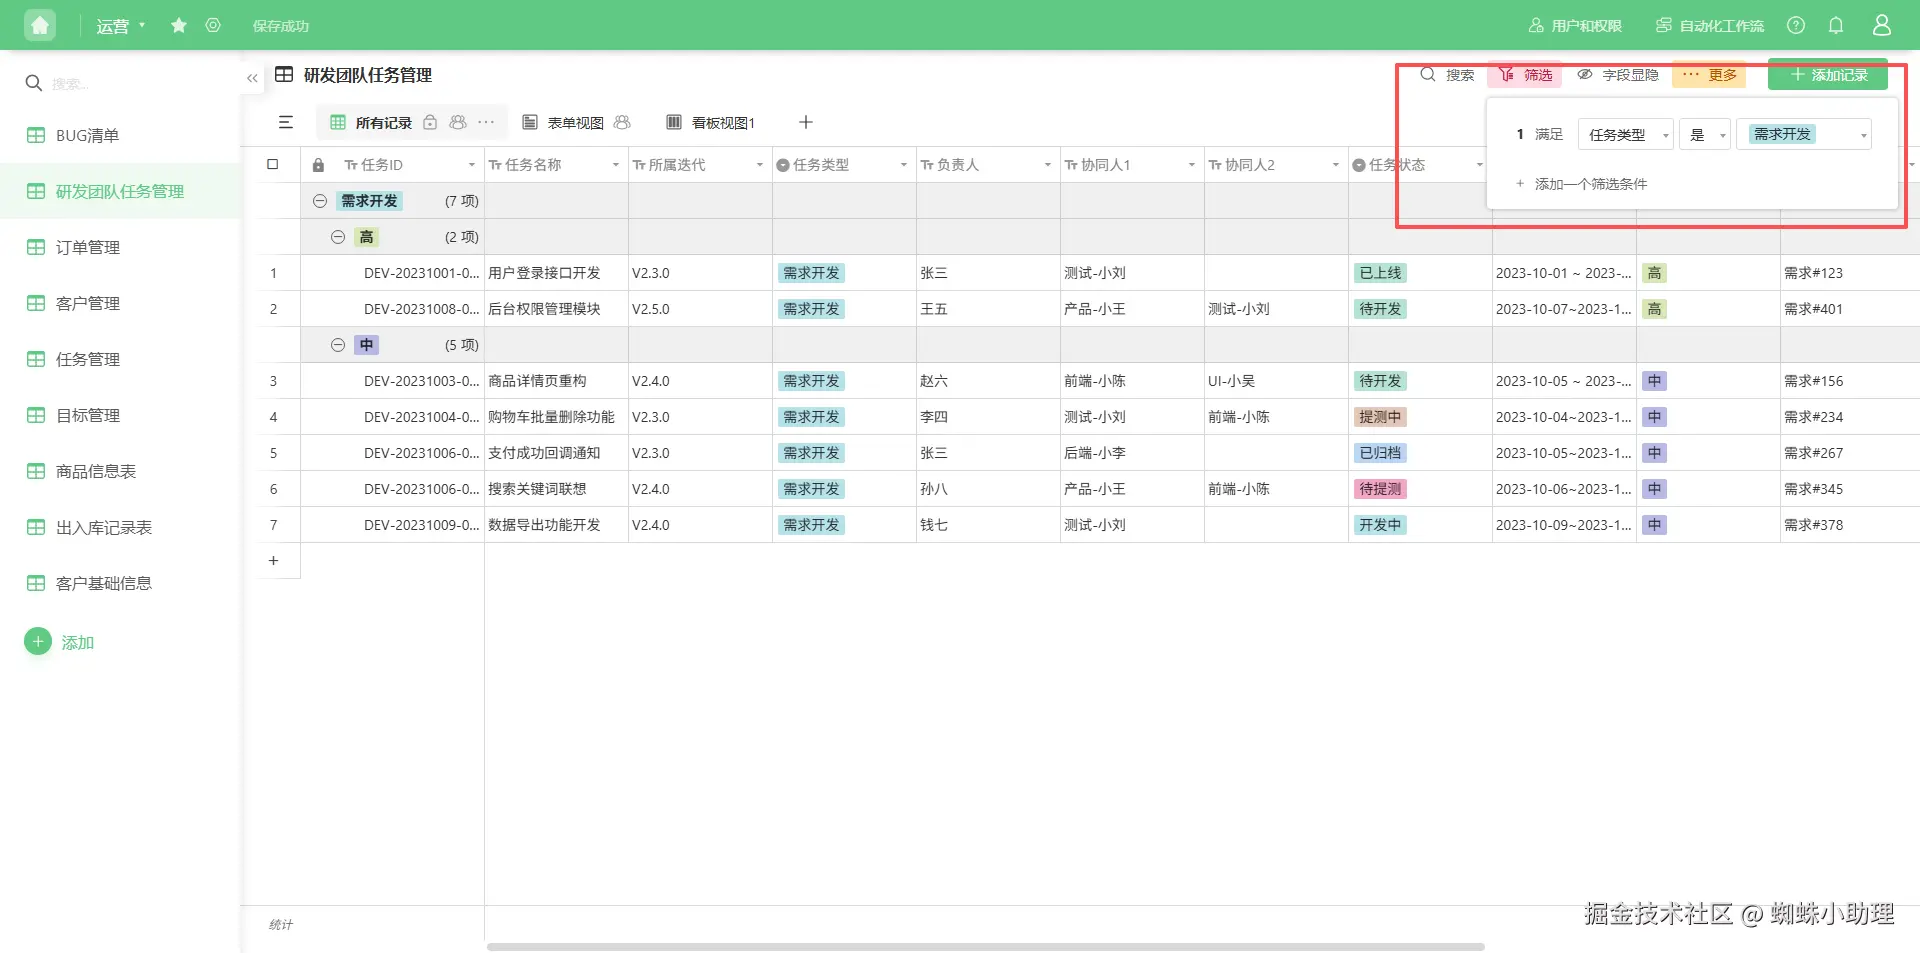Go to the home page icon
This screenshot has height=953, width=1920.
click(40, 25)
